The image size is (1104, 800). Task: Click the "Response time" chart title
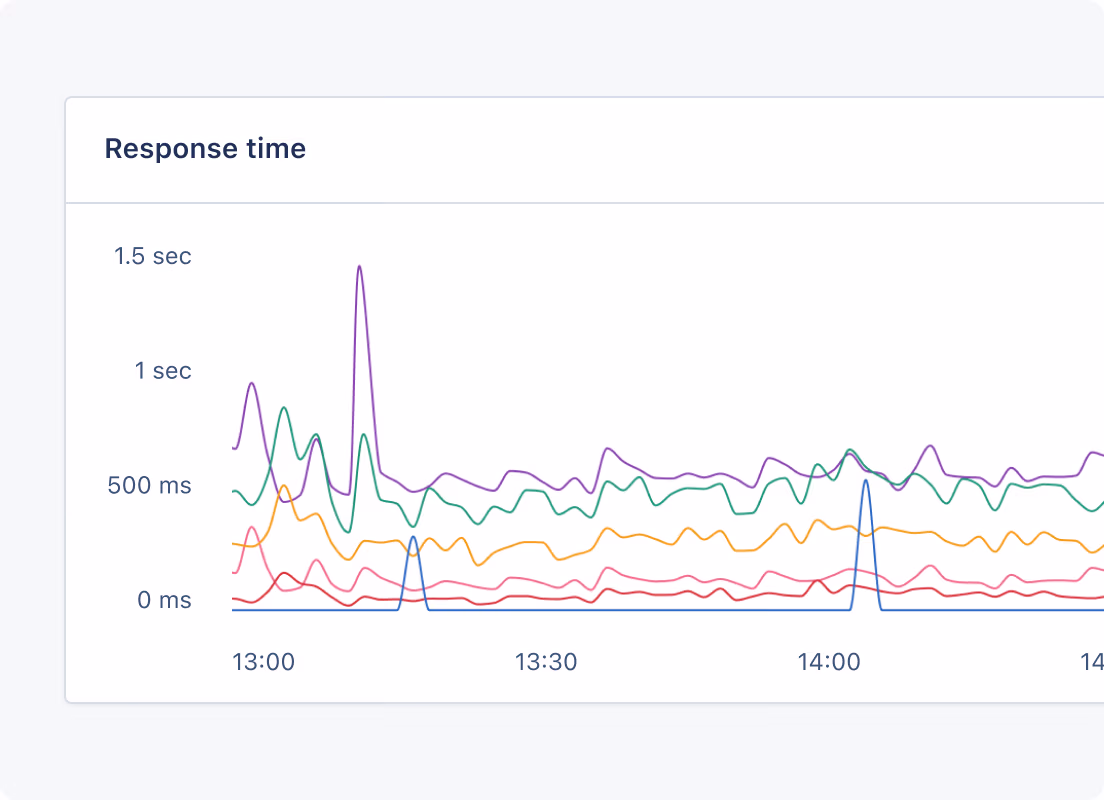pos(205,149)
